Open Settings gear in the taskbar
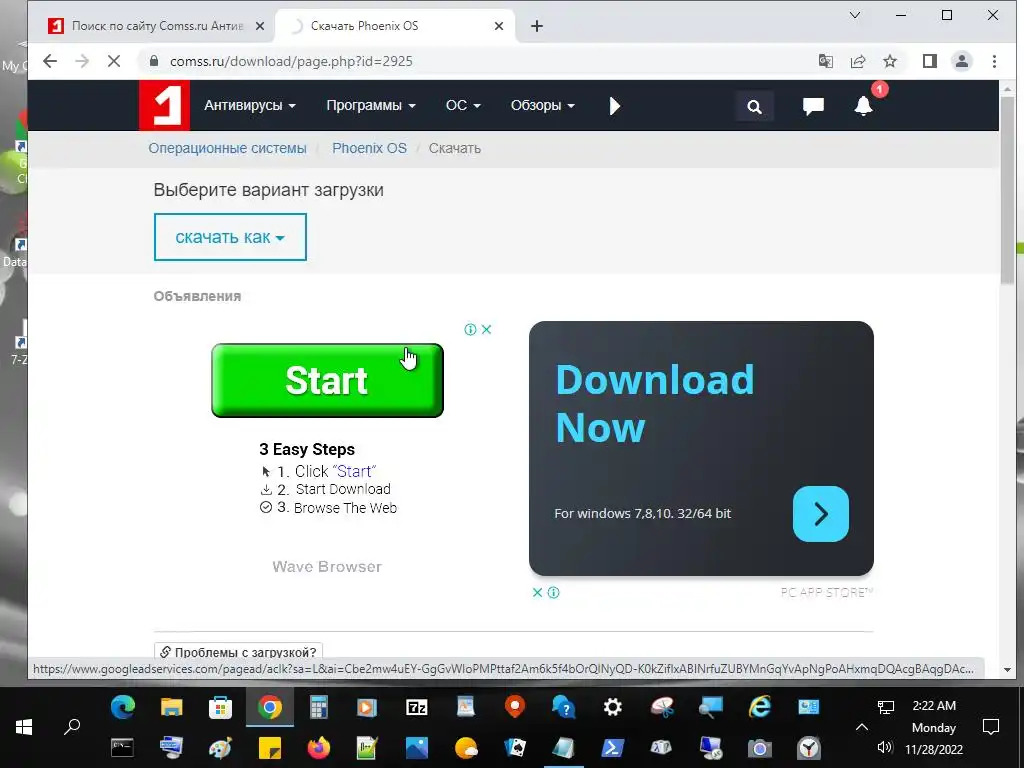 613,707
